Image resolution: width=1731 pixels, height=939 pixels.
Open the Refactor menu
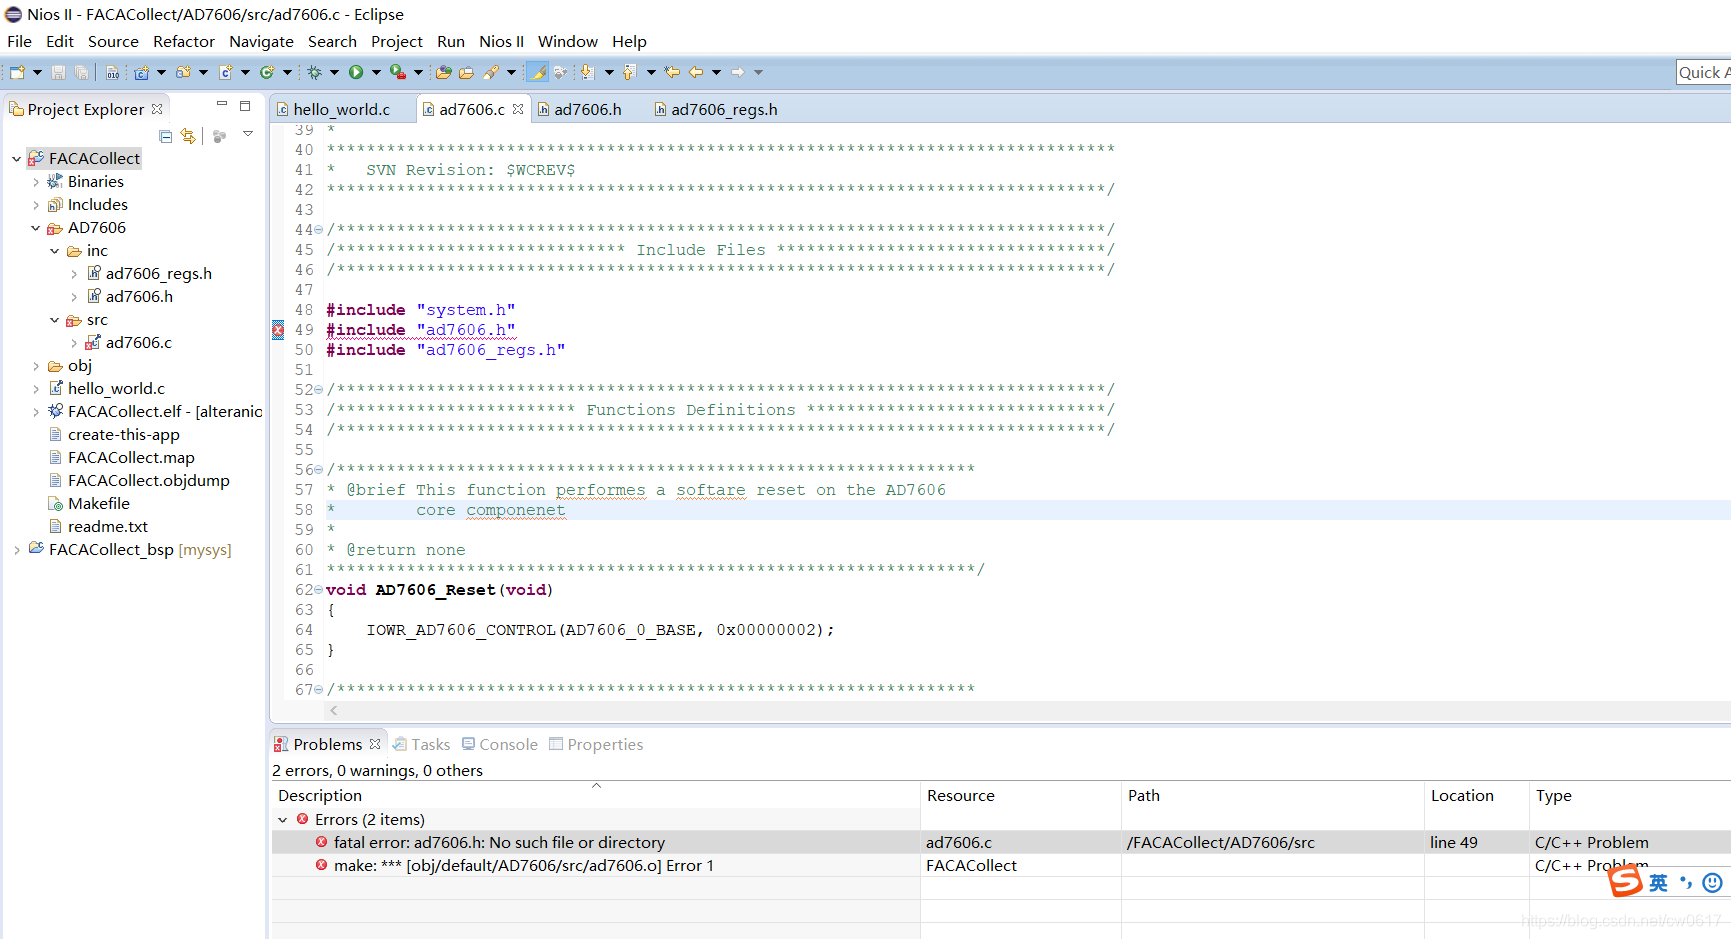point(184,42)
